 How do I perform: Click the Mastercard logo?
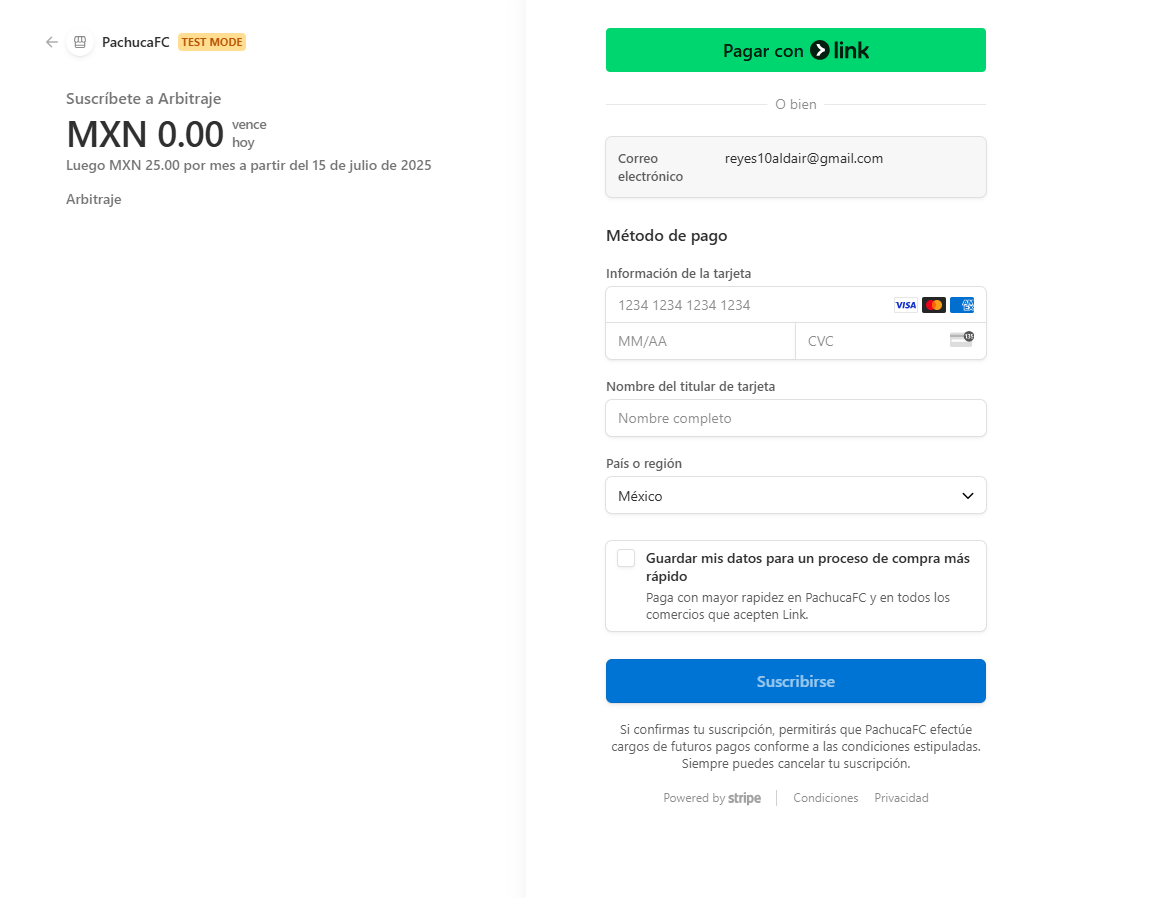934,305
